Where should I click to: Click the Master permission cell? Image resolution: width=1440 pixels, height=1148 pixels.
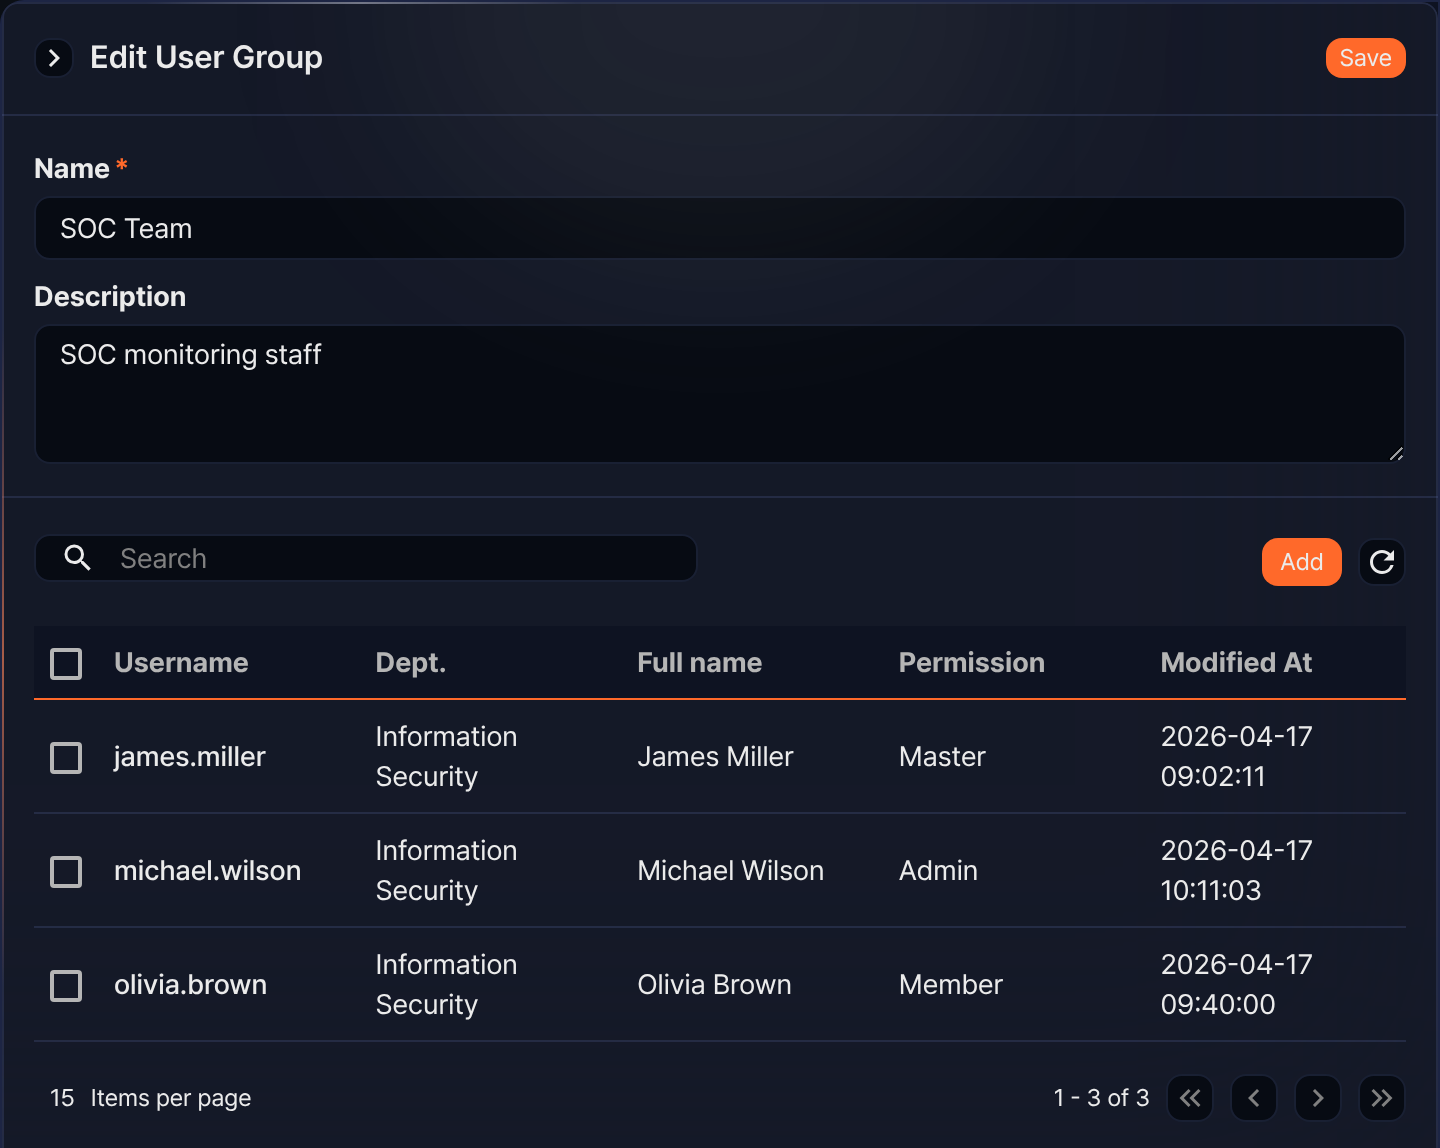(943, 756)
